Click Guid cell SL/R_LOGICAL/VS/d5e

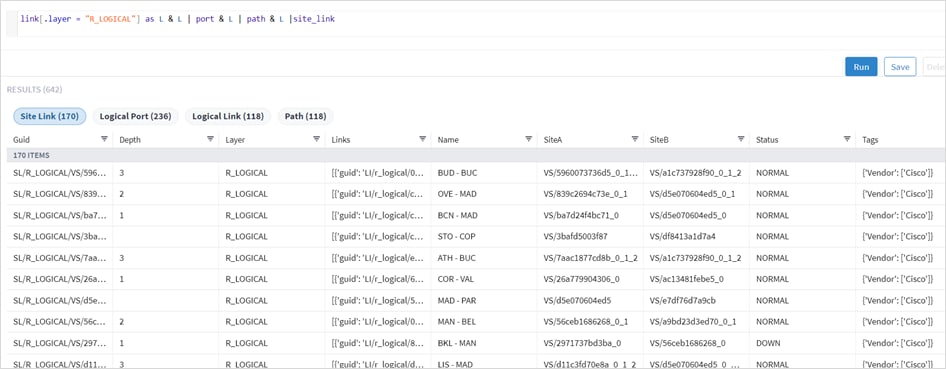pyautogui.click(x=60, y=300)
